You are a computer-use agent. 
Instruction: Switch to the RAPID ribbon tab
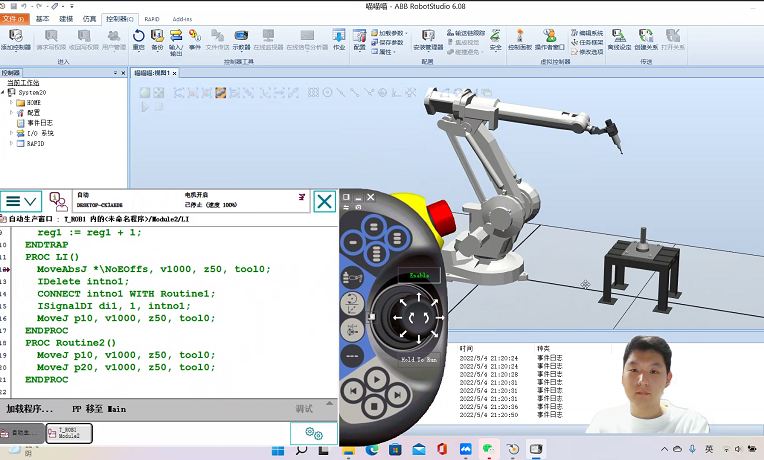(x=152, y=19)
